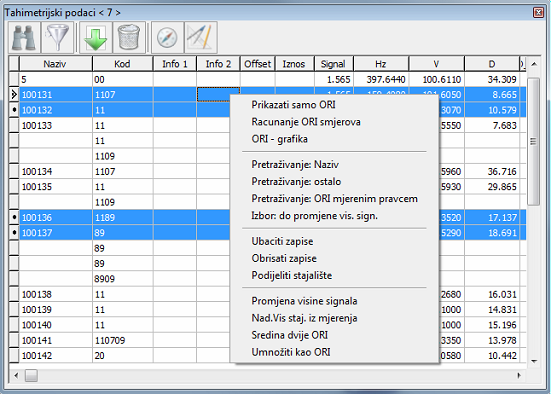Click the Info 1 column header

(x=175, y=64)
